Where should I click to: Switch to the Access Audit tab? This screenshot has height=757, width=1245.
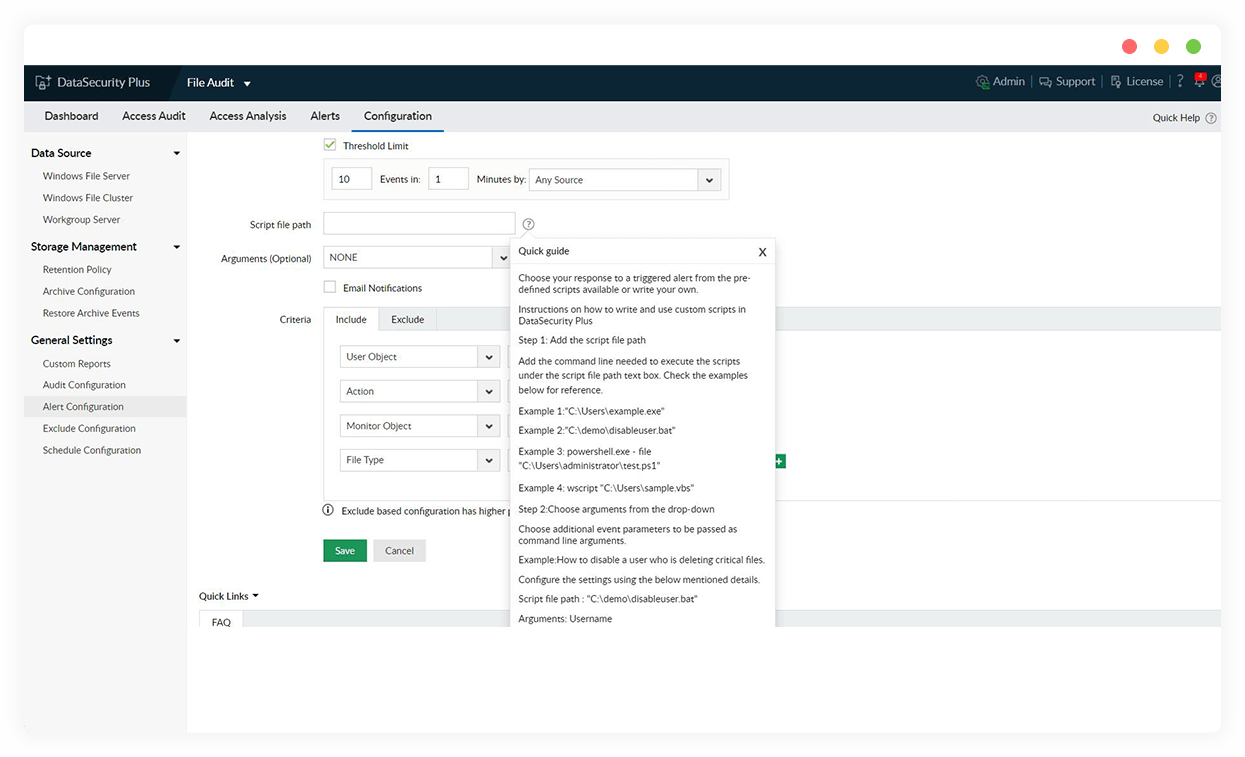pos(154,116)
